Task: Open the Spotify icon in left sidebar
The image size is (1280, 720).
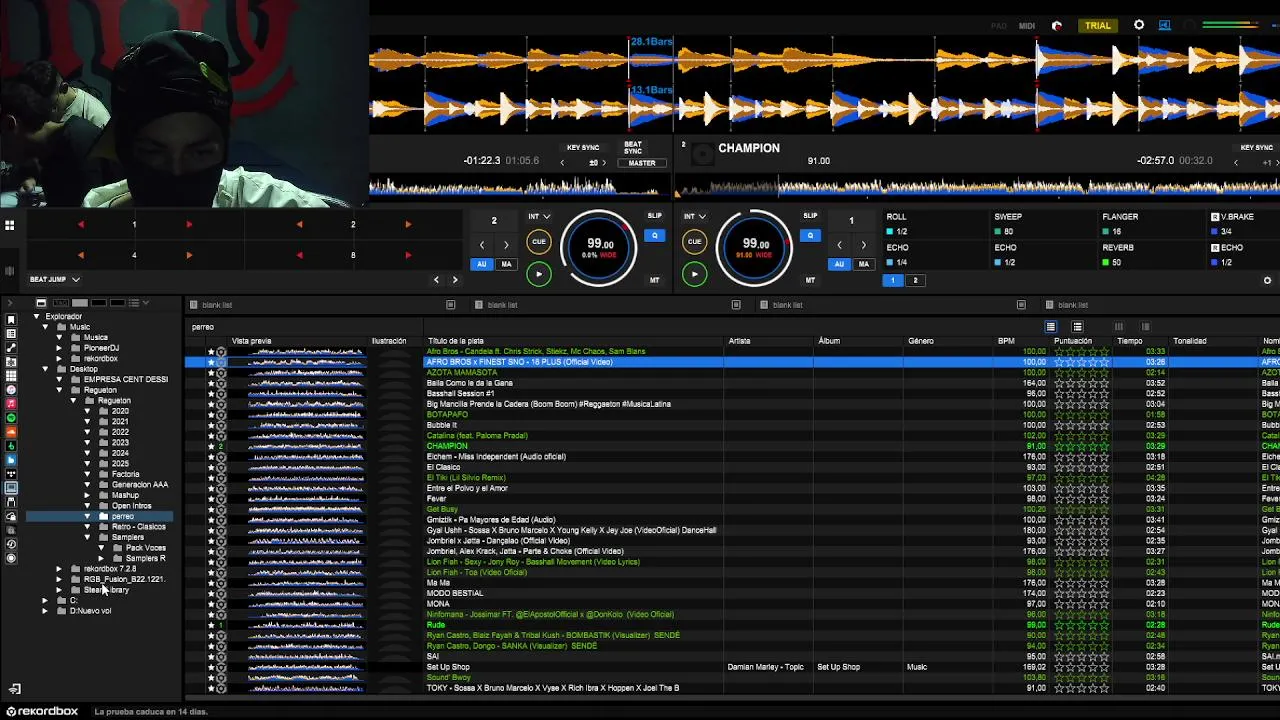Action: click(11, 417)
